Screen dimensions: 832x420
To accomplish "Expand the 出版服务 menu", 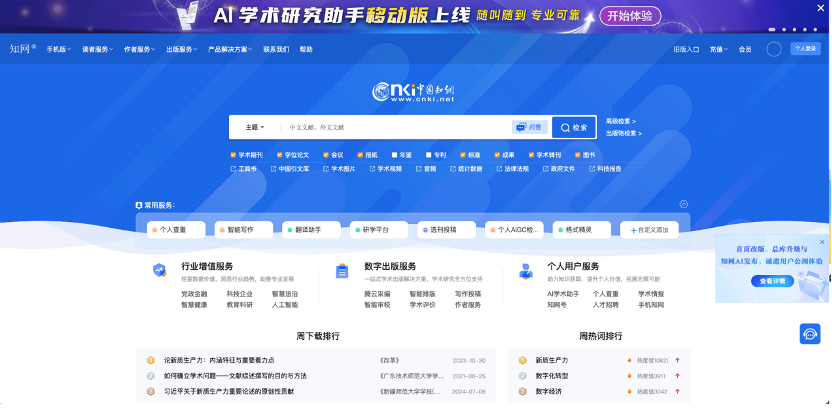I will pyautogui.click(x=181, y=49).
